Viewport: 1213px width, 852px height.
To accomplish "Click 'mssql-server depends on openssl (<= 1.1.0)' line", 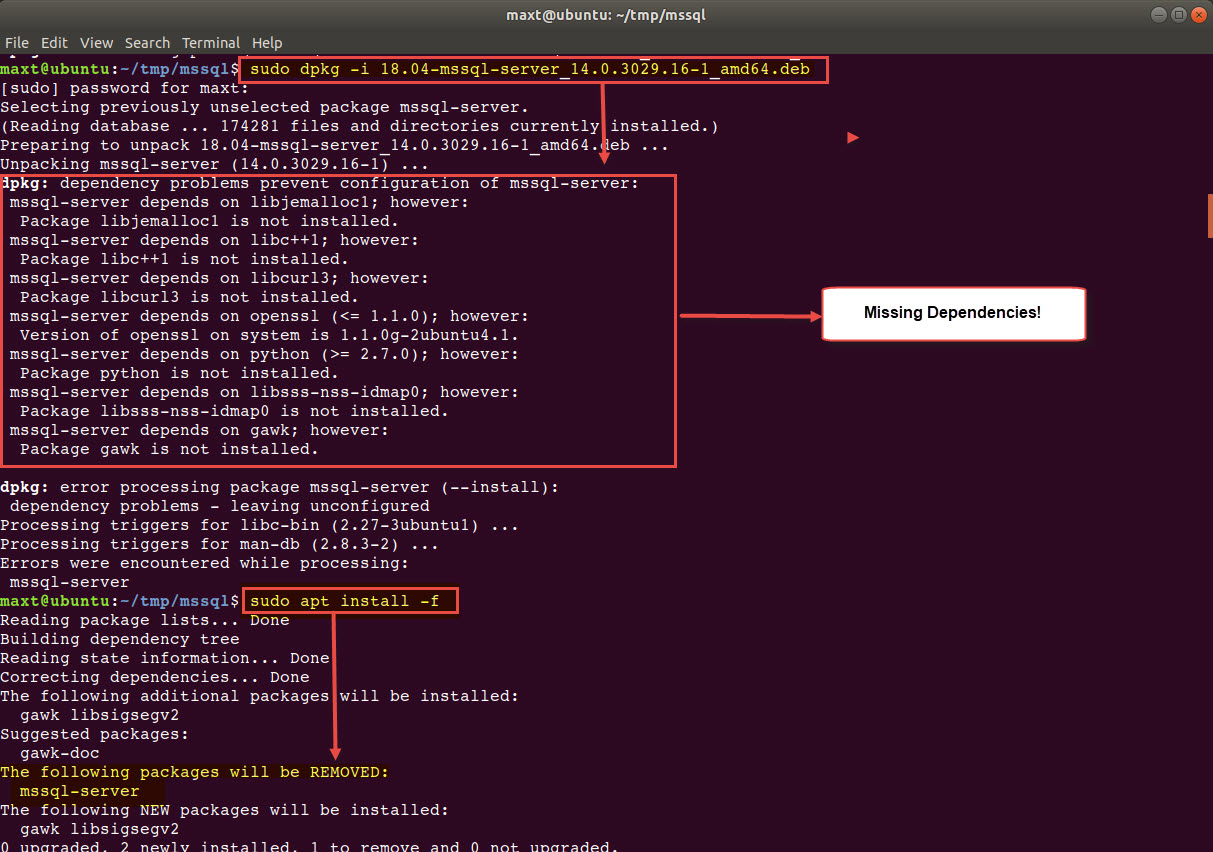I will (269, 317).
